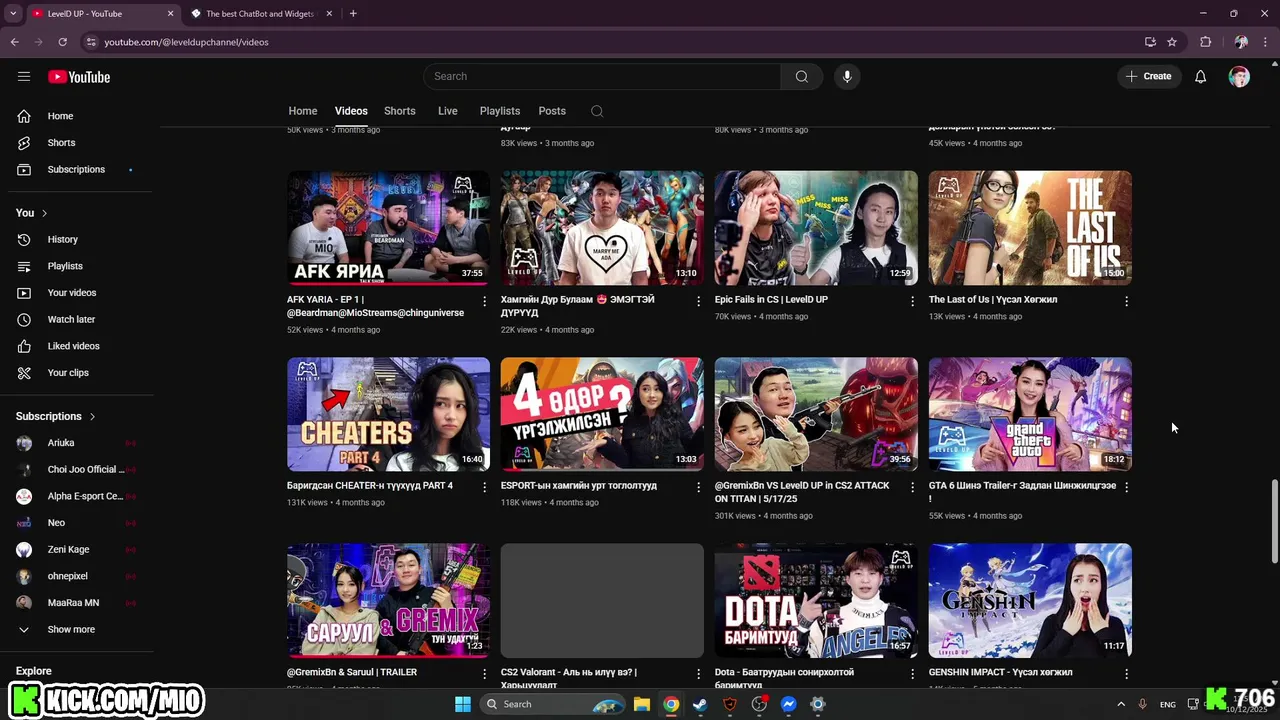This screenshot has width=1280, height=720.
Task: Click the Create button
Action: 1149,76
